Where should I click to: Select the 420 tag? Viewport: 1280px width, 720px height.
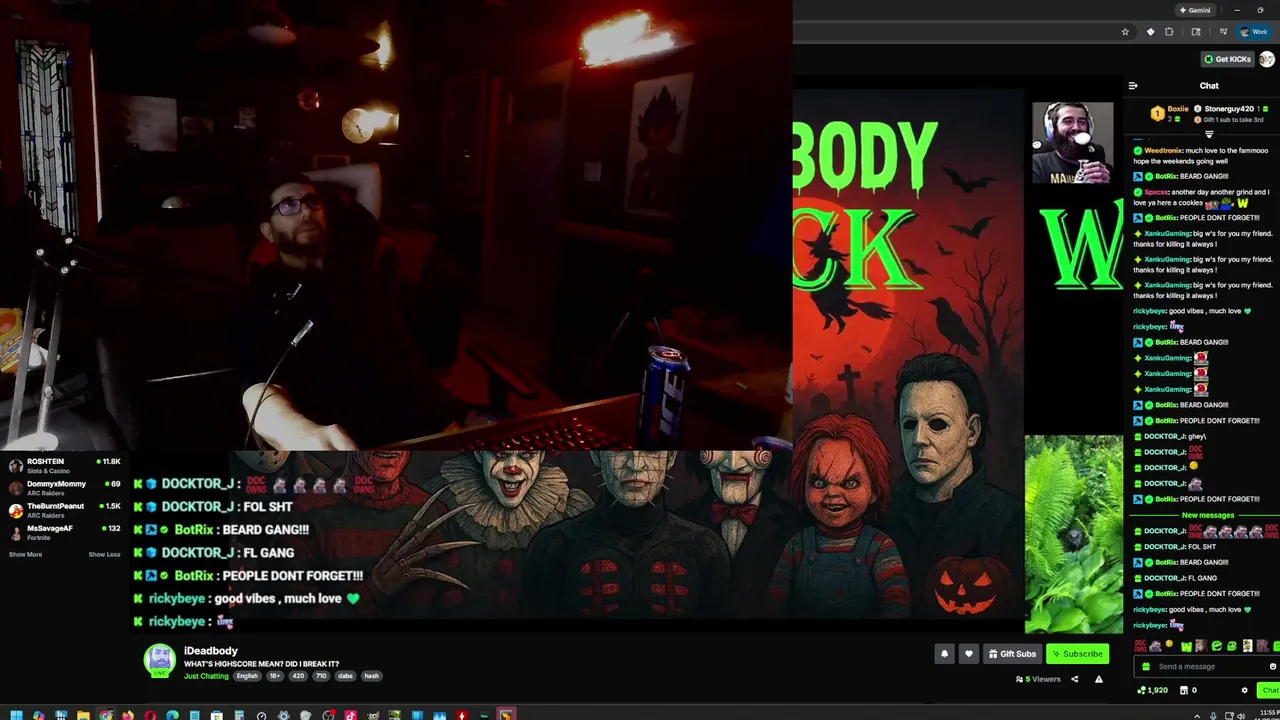coord(298,676)
